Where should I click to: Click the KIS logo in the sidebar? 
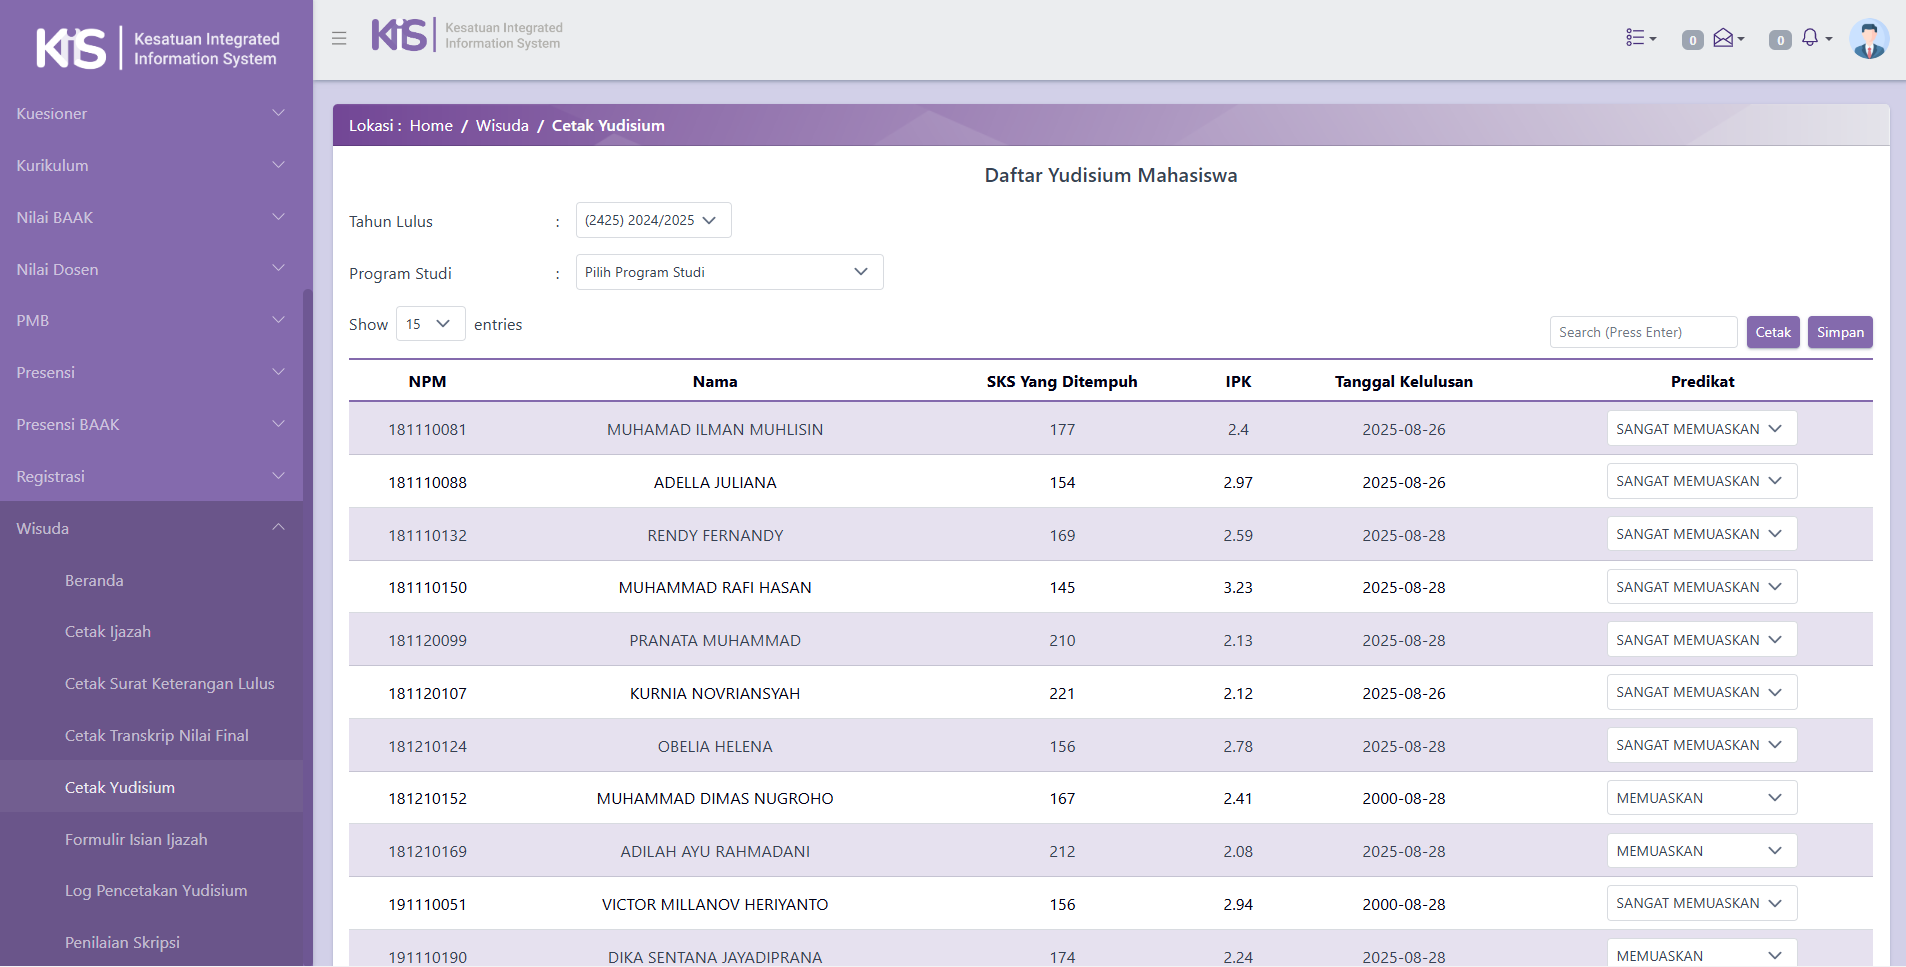click(72, 48)
